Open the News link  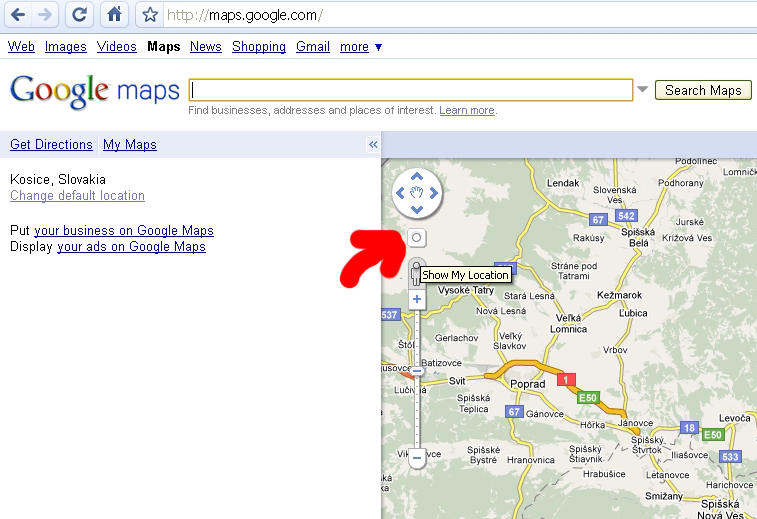click(206, 46)
